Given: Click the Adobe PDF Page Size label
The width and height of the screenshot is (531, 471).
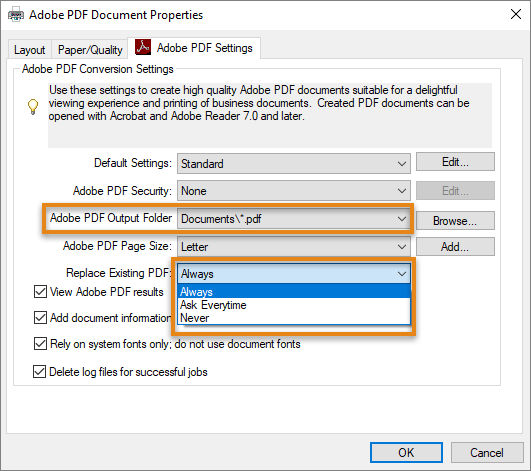Looking at the screenshot, I should pos(117,246).
